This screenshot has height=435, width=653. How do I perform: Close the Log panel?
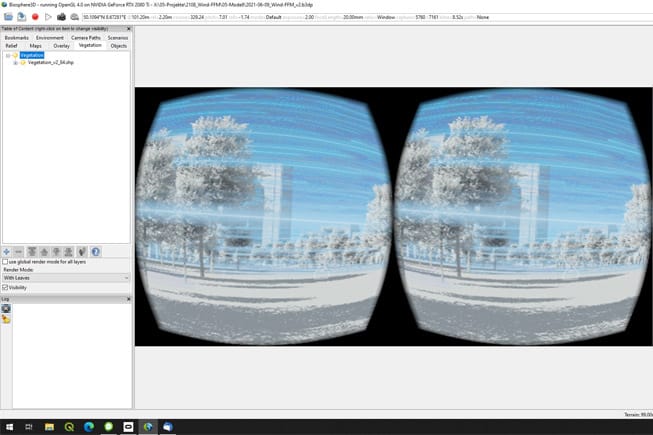127,298
